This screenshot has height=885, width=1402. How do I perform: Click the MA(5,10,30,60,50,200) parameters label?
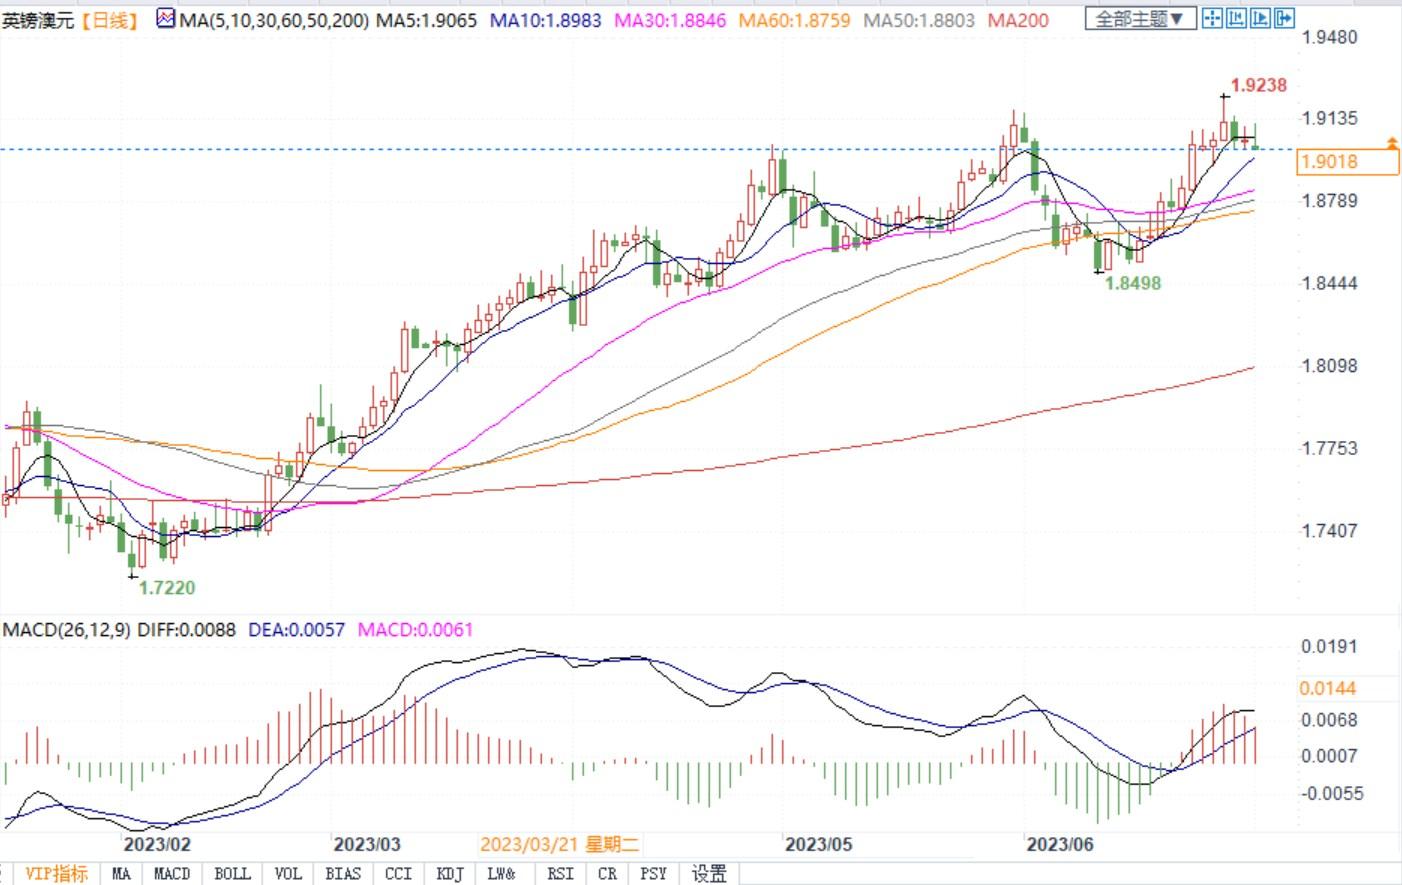point(273,19)
